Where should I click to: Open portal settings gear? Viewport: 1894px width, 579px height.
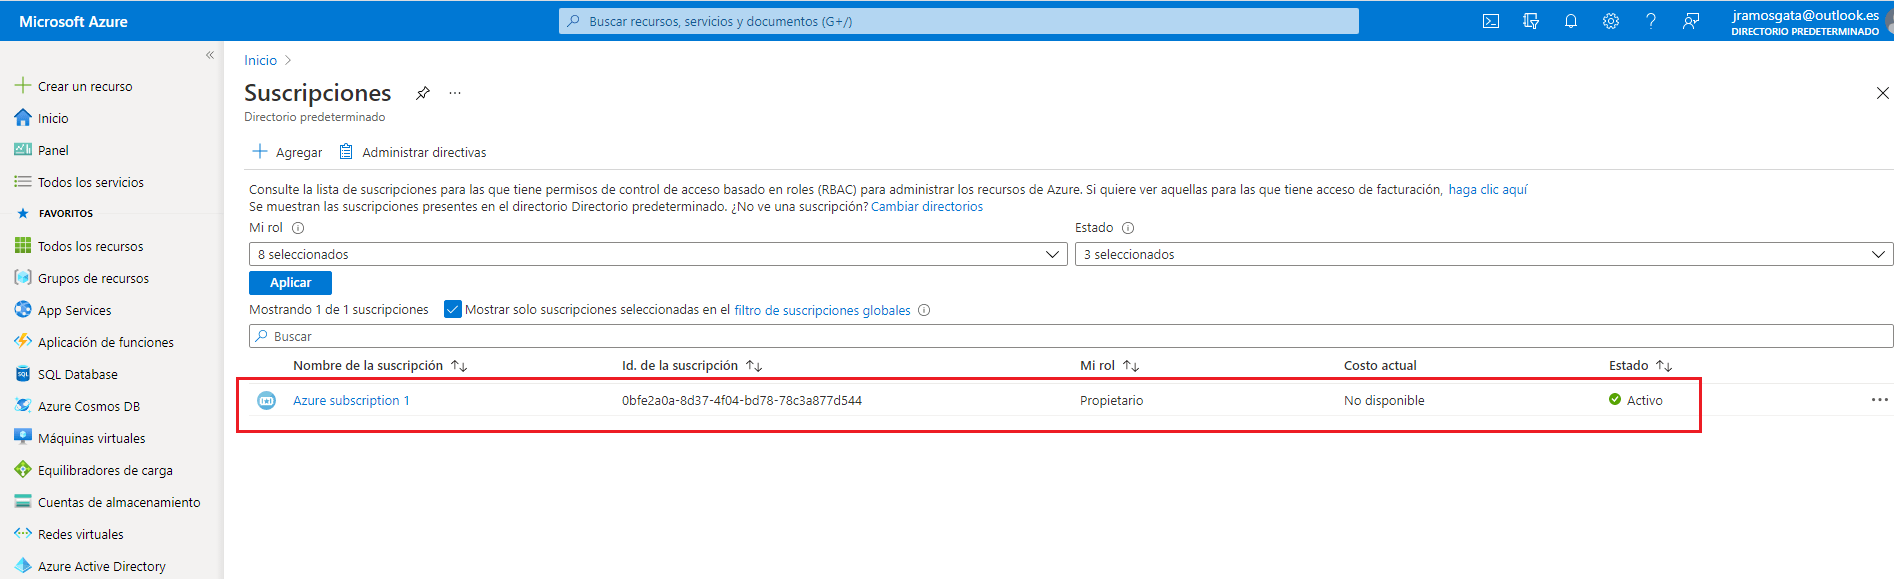(1611, 21)
